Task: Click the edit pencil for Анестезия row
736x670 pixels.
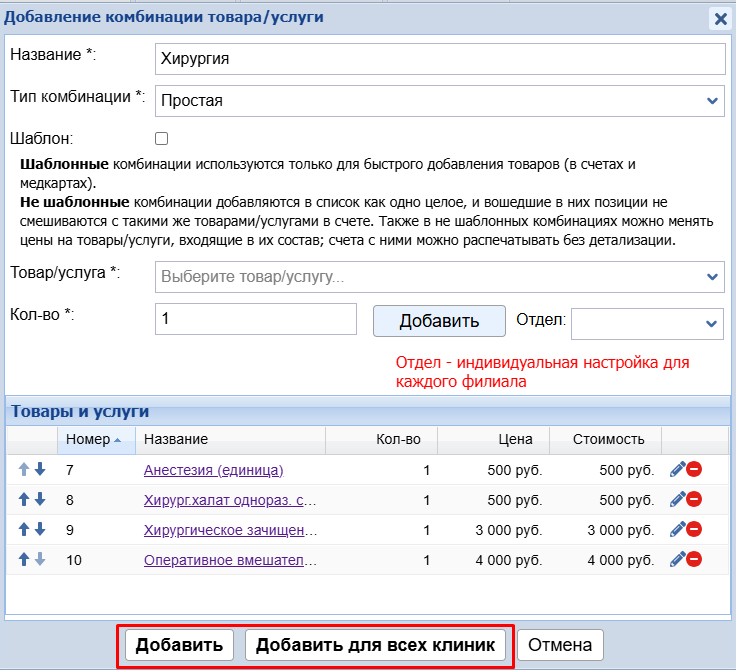Action: pos(677,470)
